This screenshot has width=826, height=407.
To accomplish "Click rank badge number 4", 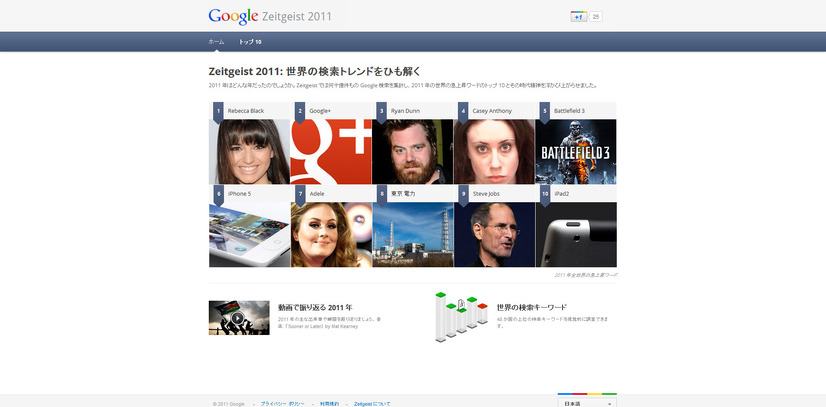I will [463, 113].
